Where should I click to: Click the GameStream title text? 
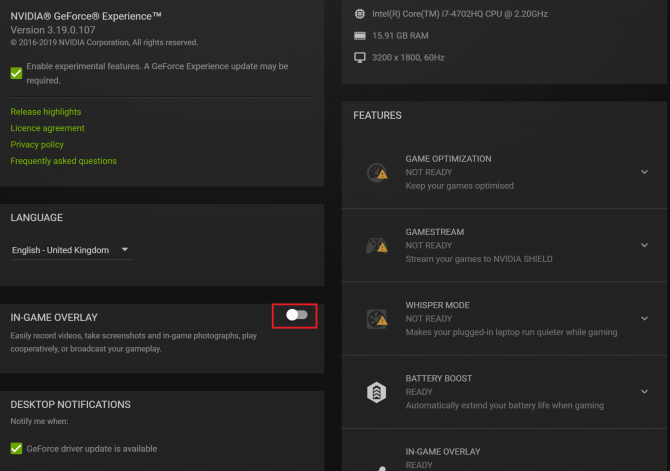pyautogui.click(x=435, y=232)
